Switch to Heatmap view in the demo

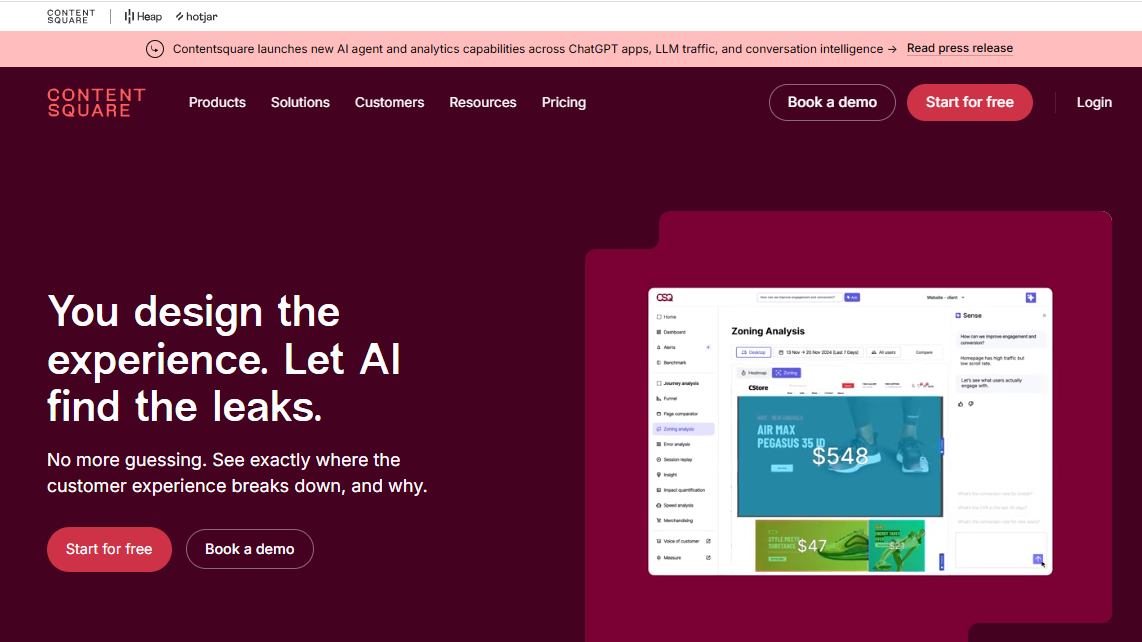coord(754,372)
